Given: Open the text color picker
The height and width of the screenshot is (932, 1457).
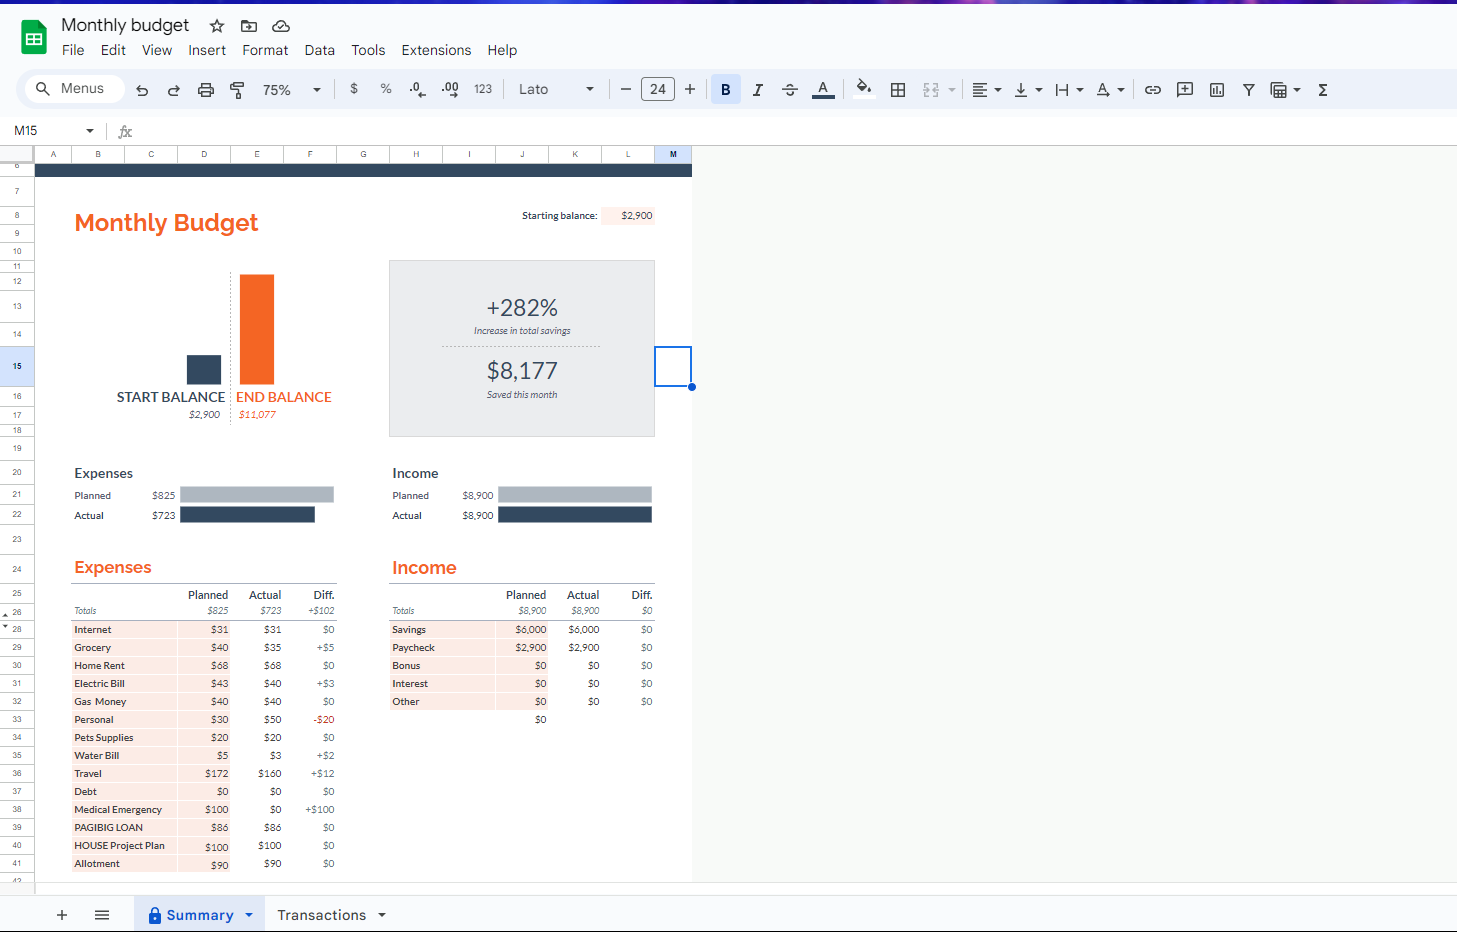Looking at the screenshot, I should (x=823, y=90).
